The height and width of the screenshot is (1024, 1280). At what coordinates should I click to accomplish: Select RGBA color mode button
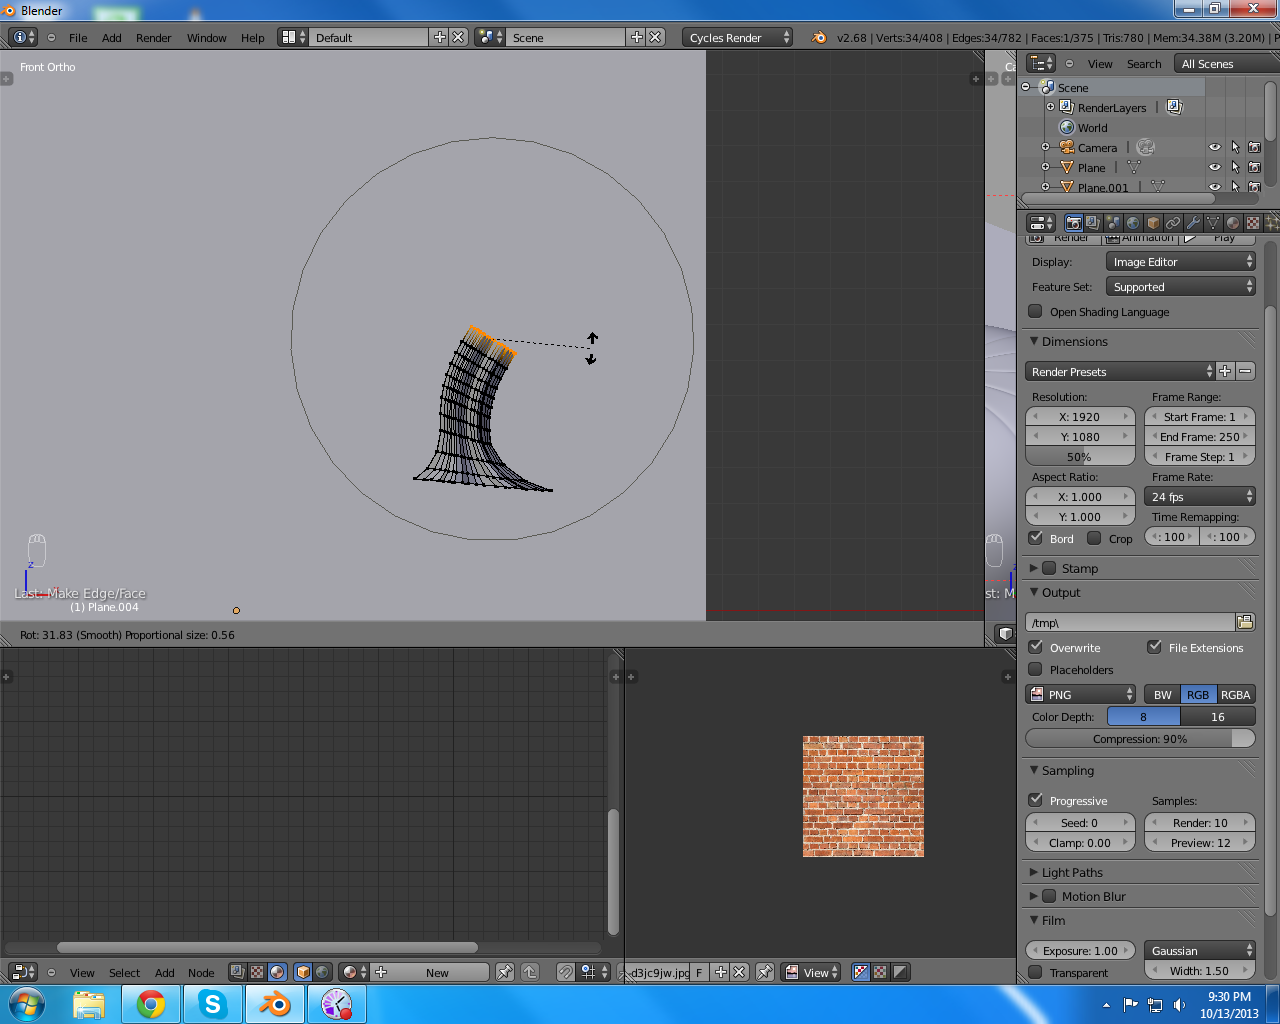pos(1235,695)
